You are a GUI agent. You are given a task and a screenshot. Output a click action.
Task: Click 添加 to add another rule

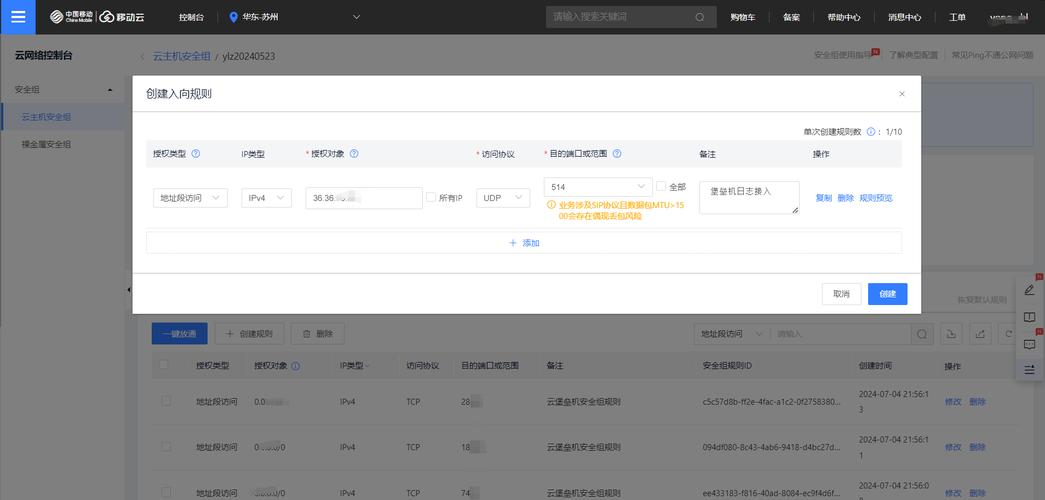tap(524, 243)
